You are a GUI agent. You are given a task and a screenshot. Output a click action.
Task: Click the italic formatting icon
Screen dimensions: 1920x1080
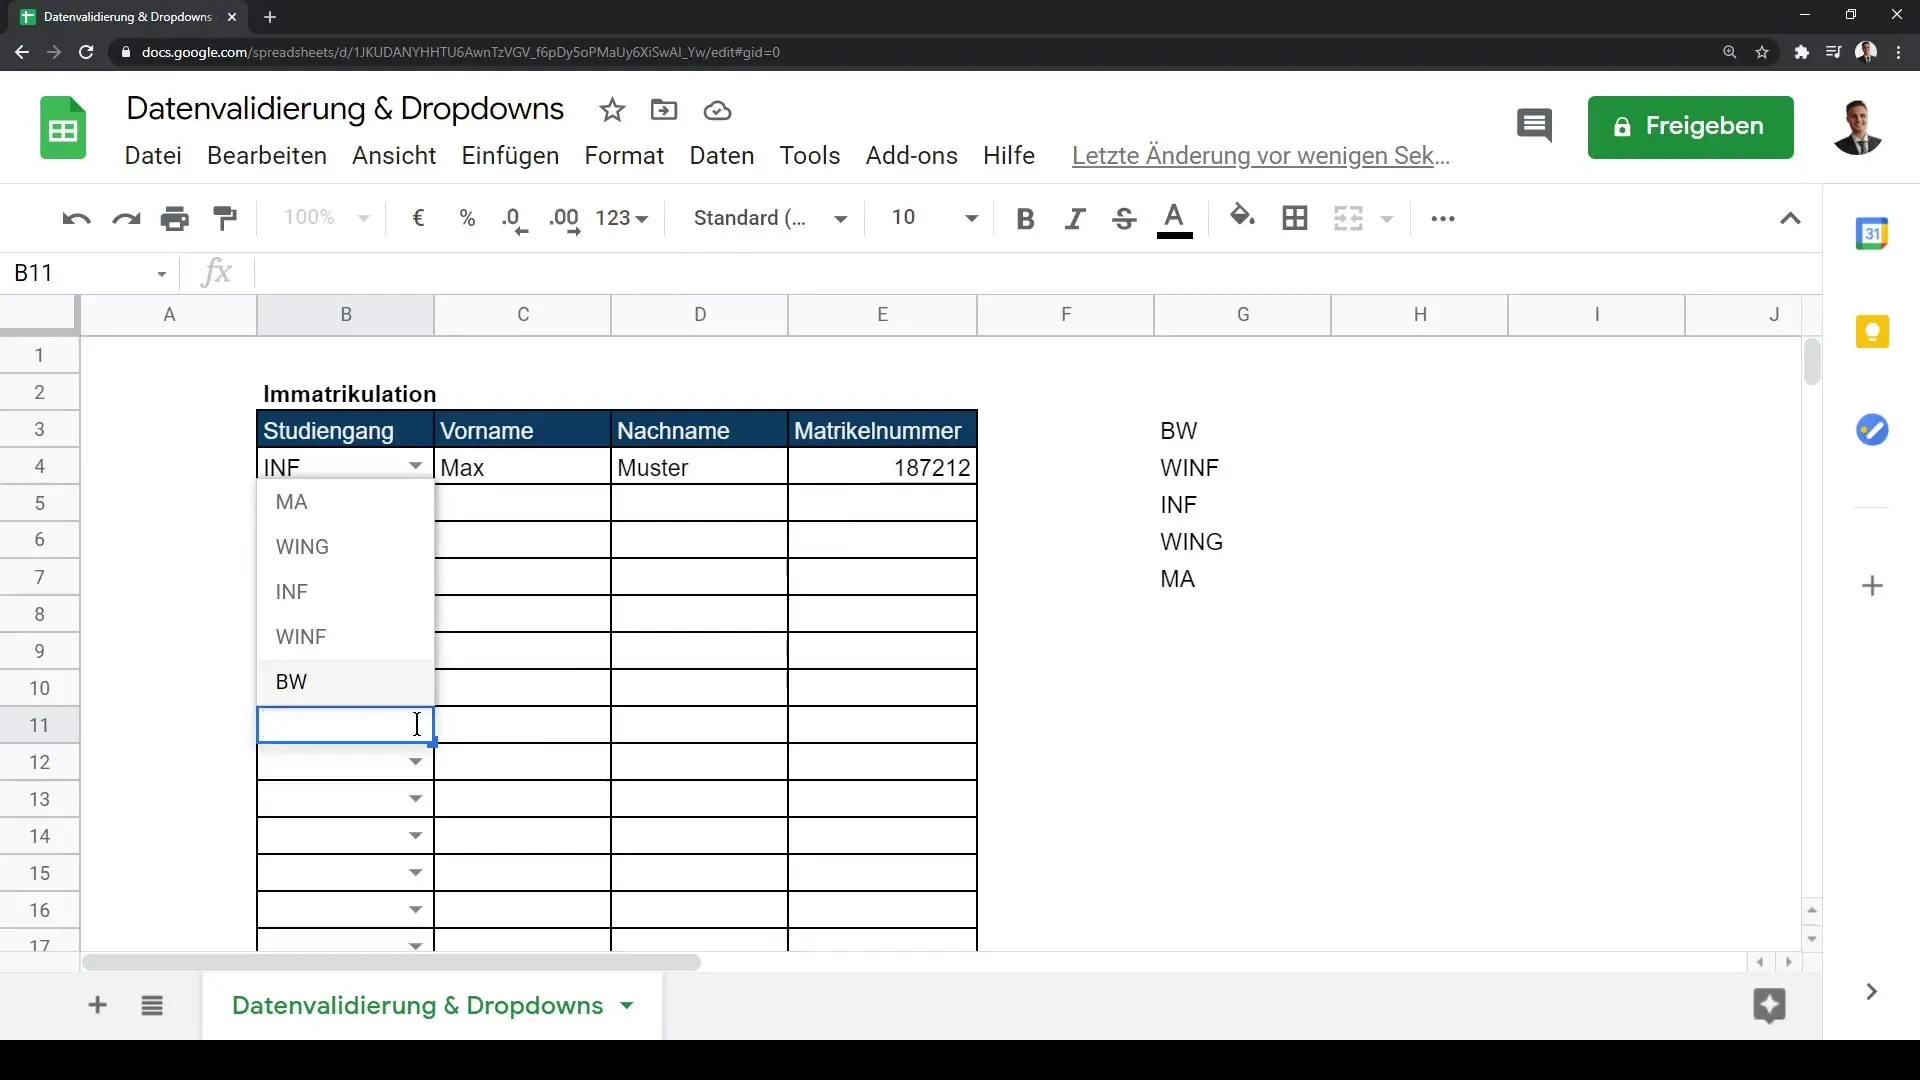pos(1075,218)
